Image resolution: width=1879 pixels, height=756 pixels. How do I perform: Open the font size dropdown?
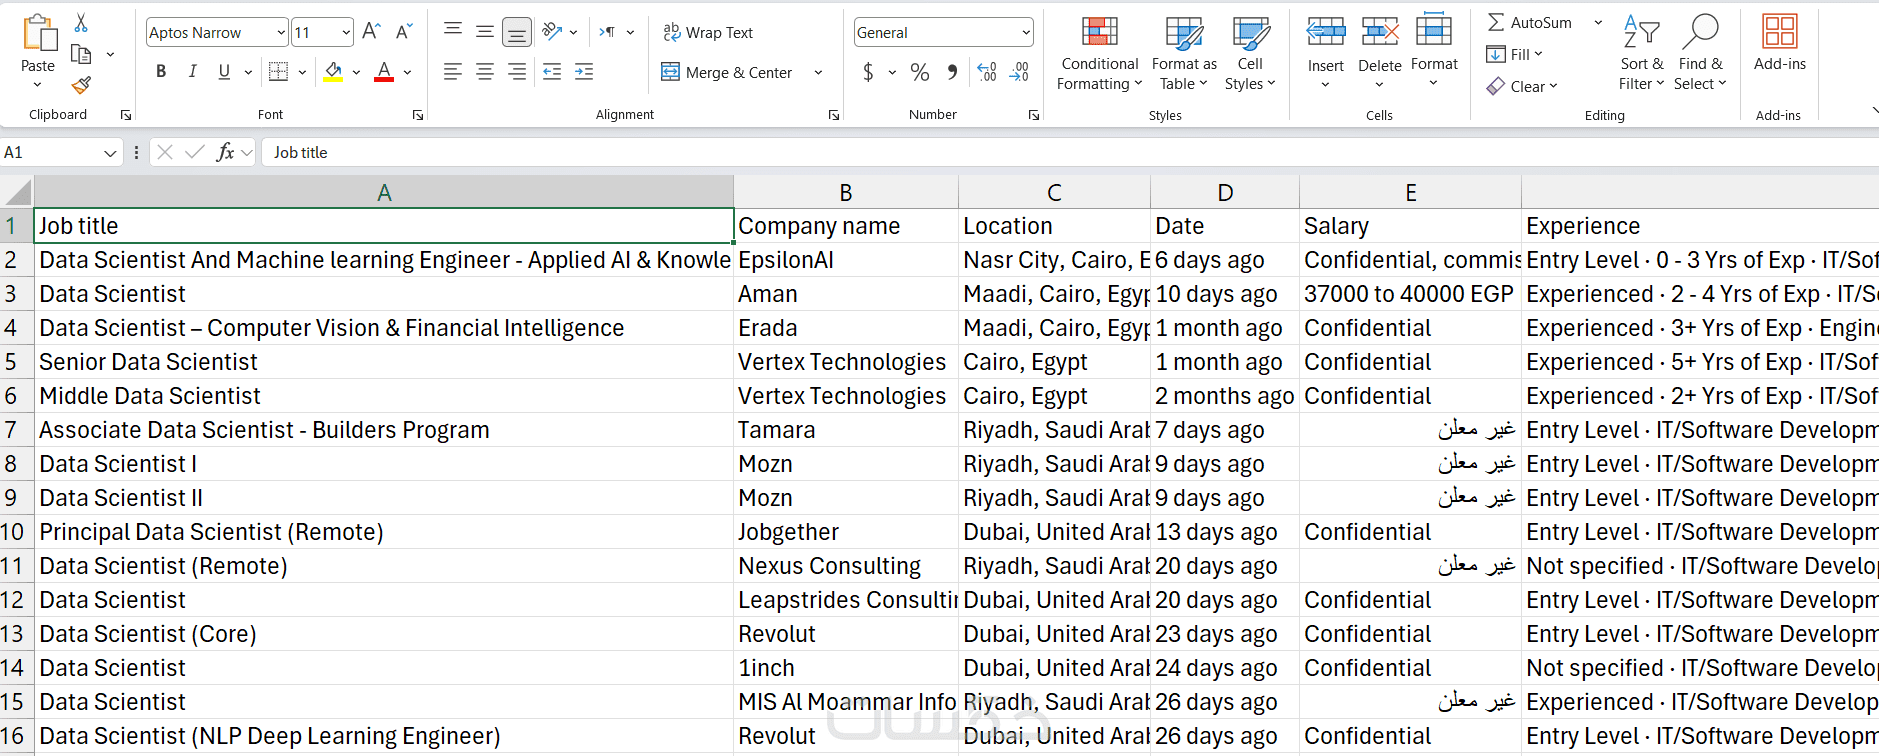click(346, 32)
